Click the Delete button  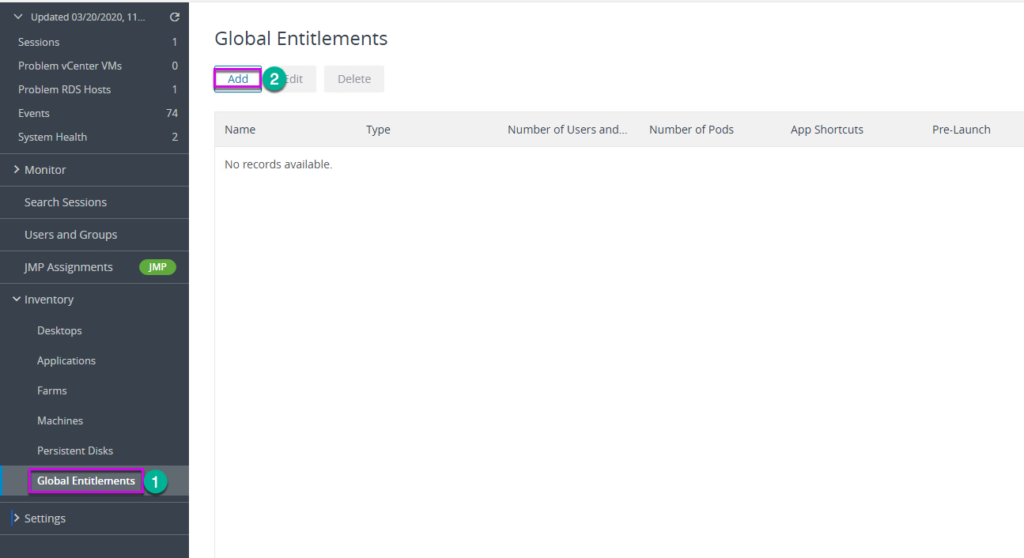pyautogui.click(x=354, y=79)
